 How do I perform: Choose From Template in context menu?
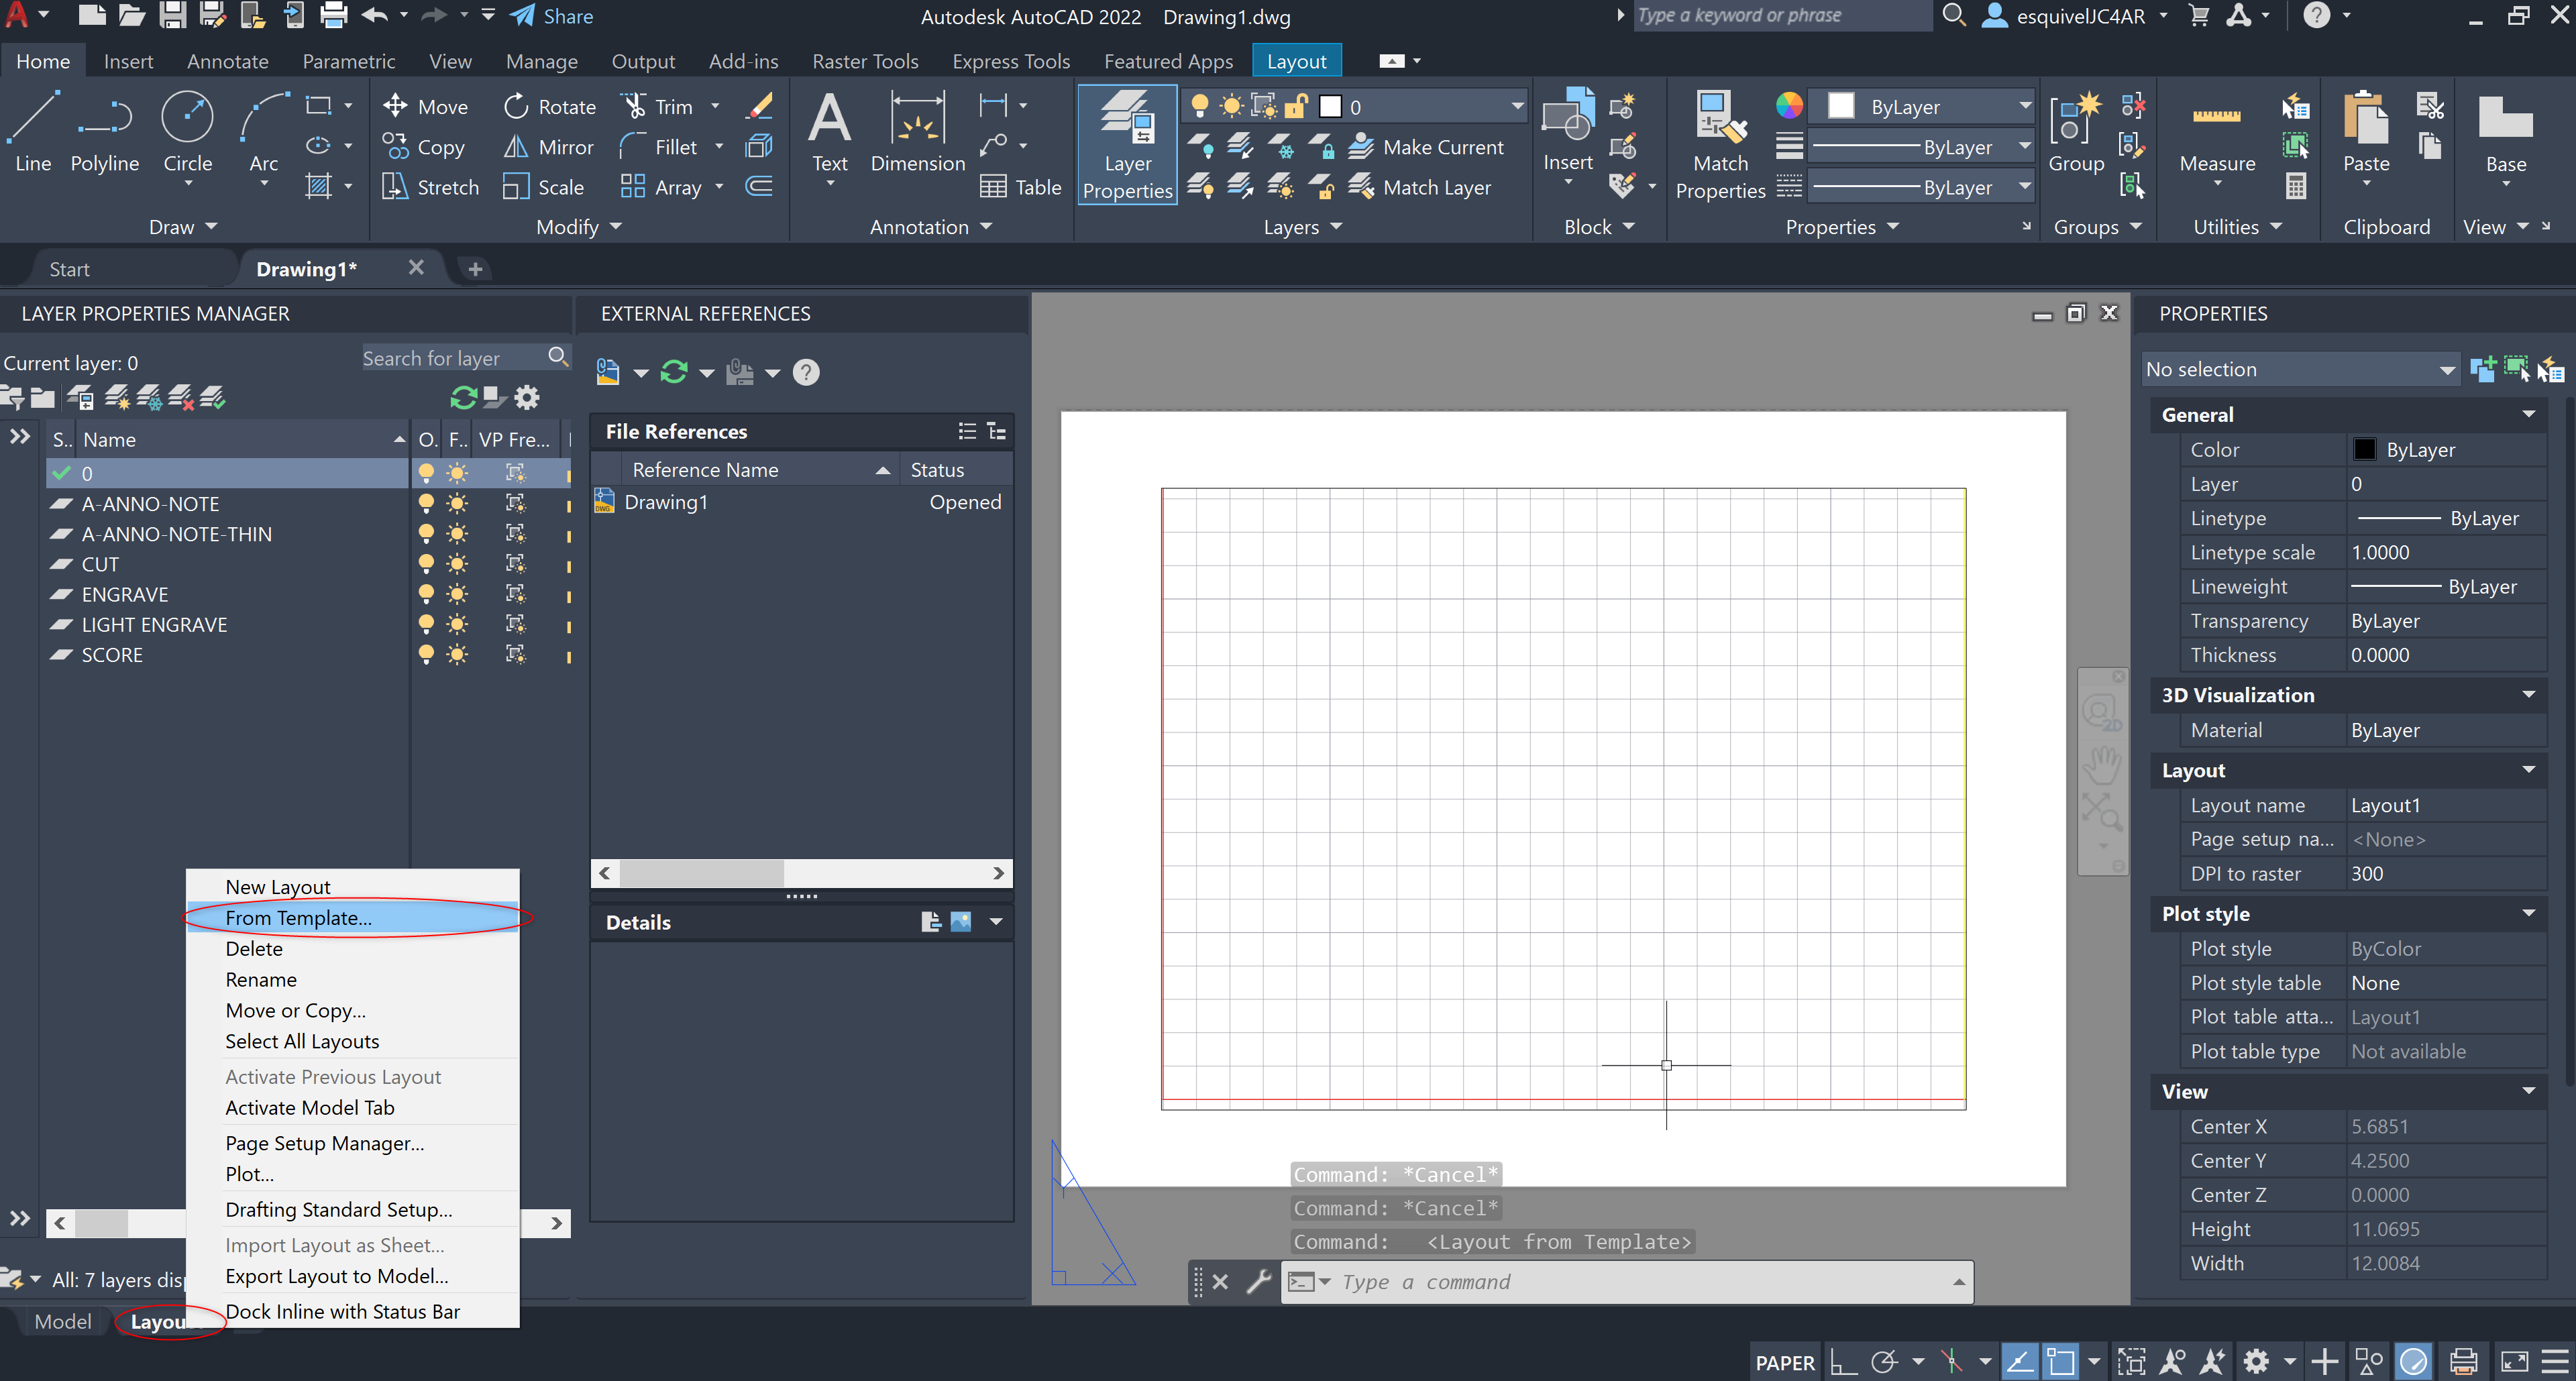(352, 918)
